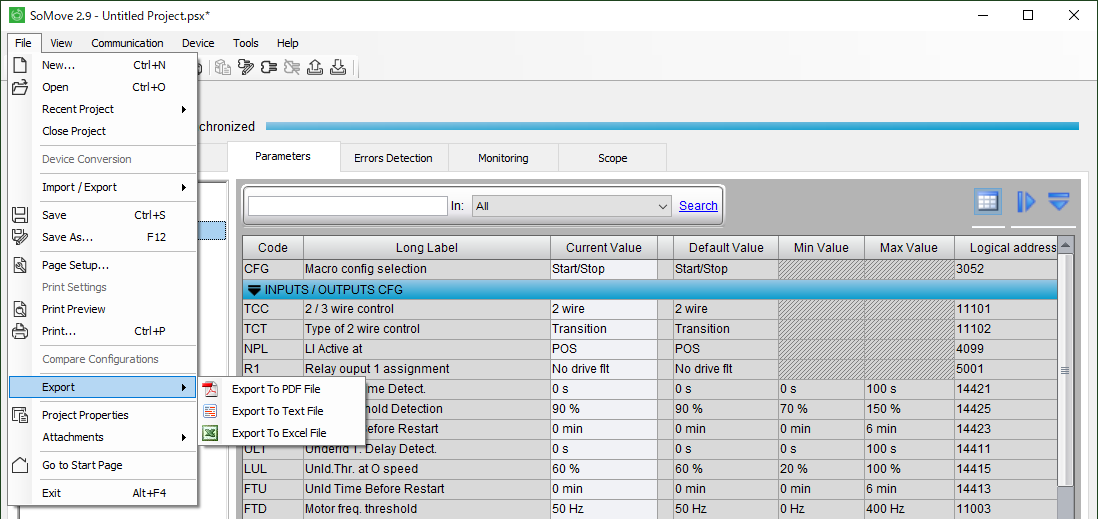Click the connect to device plug toolbar icon
This screenshot has height=519, width=1098.
[x=268, y=67]
